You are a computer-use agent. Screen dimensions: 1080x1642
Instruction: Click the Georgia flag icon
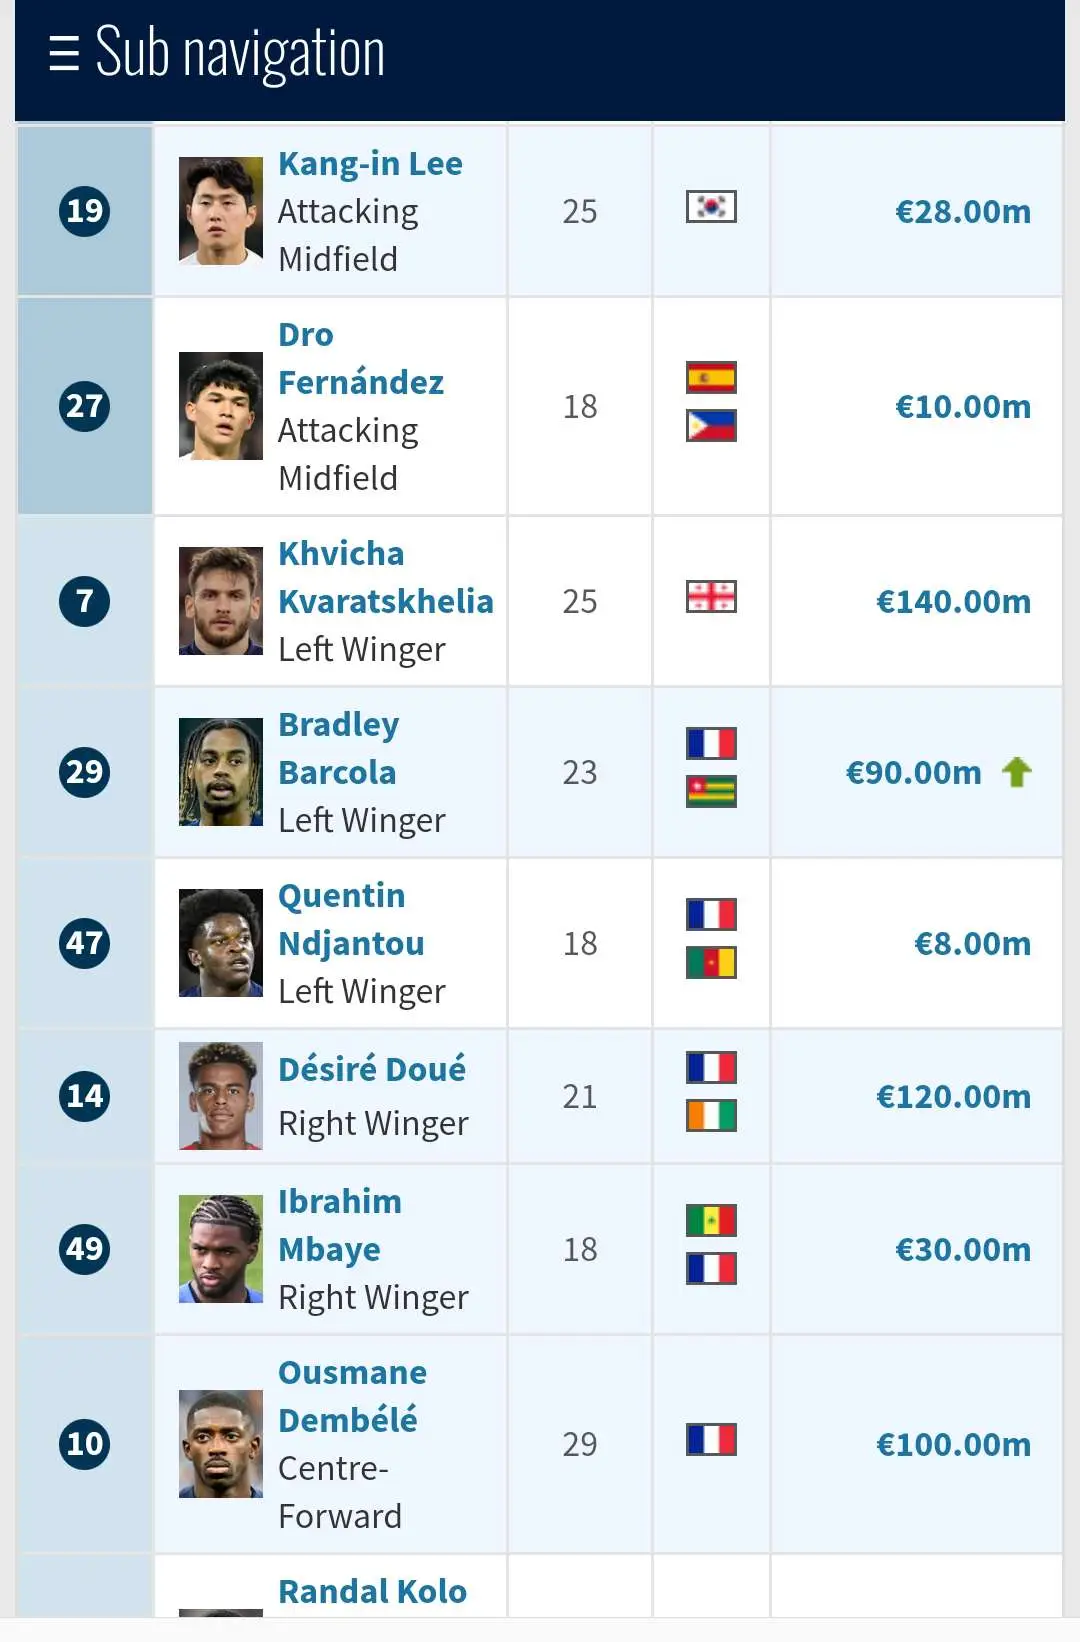711,597
